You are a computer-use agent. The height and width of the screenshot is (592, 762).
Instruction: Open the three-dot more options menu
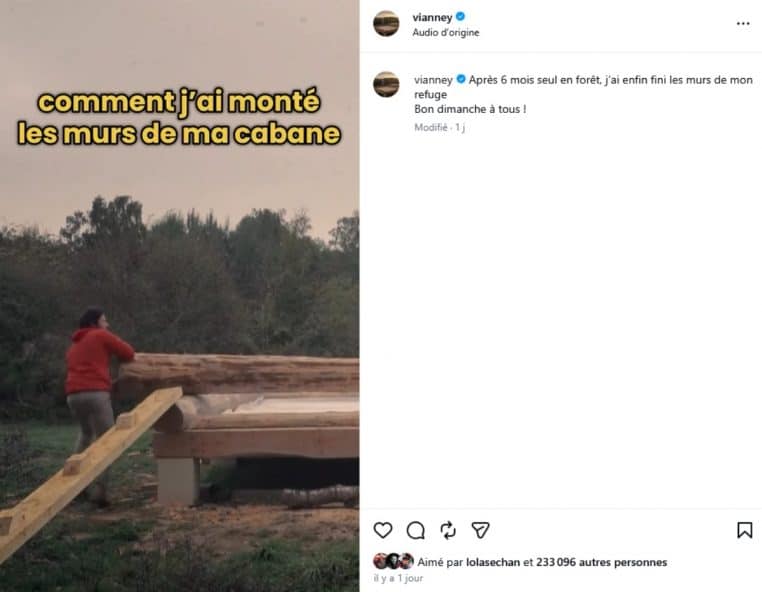click(743, 23)
